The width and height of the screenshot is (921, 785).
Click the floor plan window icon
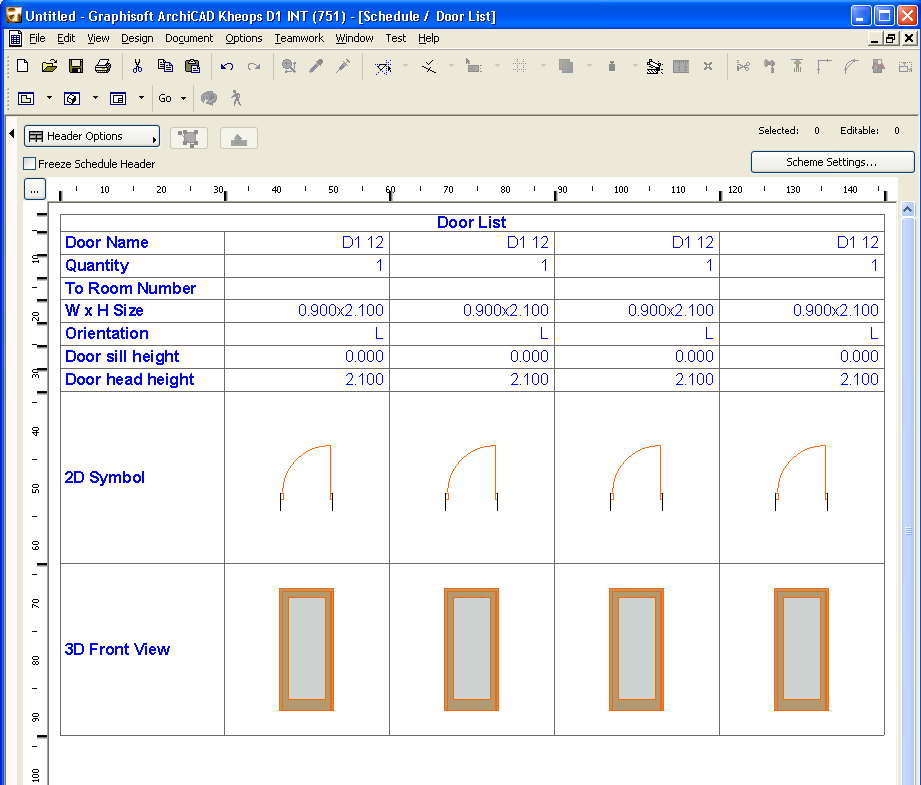coord(26,98)
